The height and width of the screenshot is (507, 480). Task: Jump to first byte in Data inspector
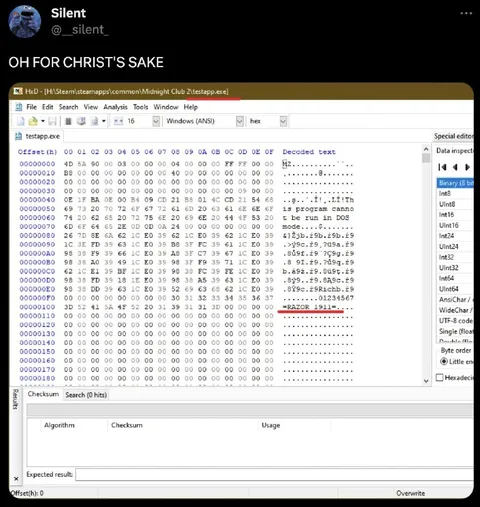pyautogui.click(x=442, y=167)
